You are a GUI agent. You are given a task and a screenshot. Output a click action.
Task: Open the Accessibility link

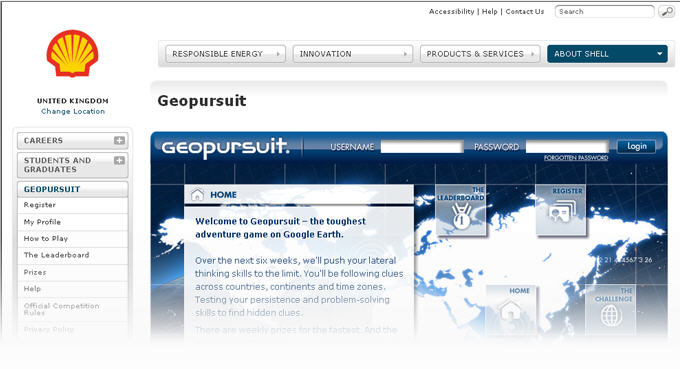451,12
